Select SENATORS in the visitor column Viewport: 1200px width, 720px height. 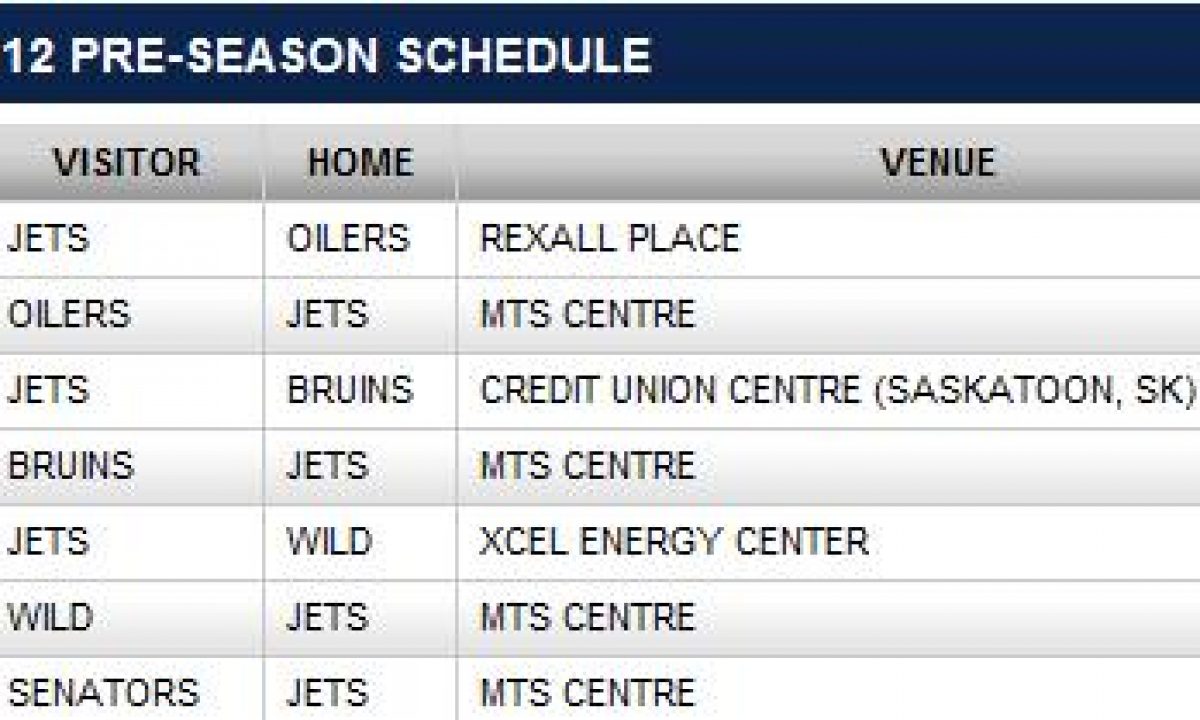pos(103,692)
